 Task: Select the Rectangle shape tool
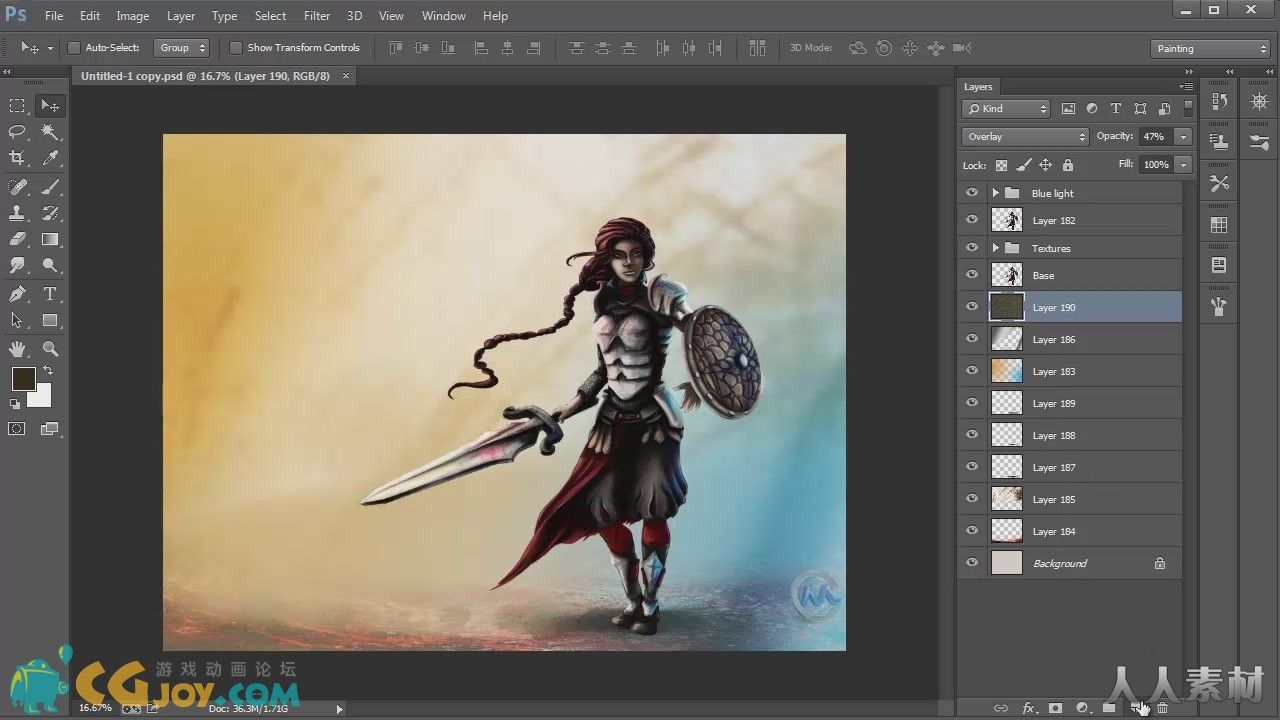coord(49,321)
